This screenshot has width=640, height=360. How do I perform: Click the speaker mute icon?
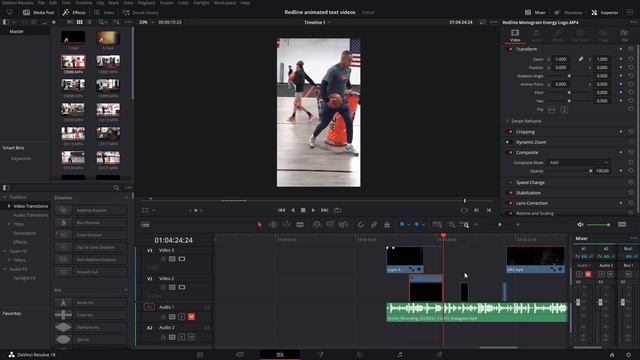tap(580, 225)
